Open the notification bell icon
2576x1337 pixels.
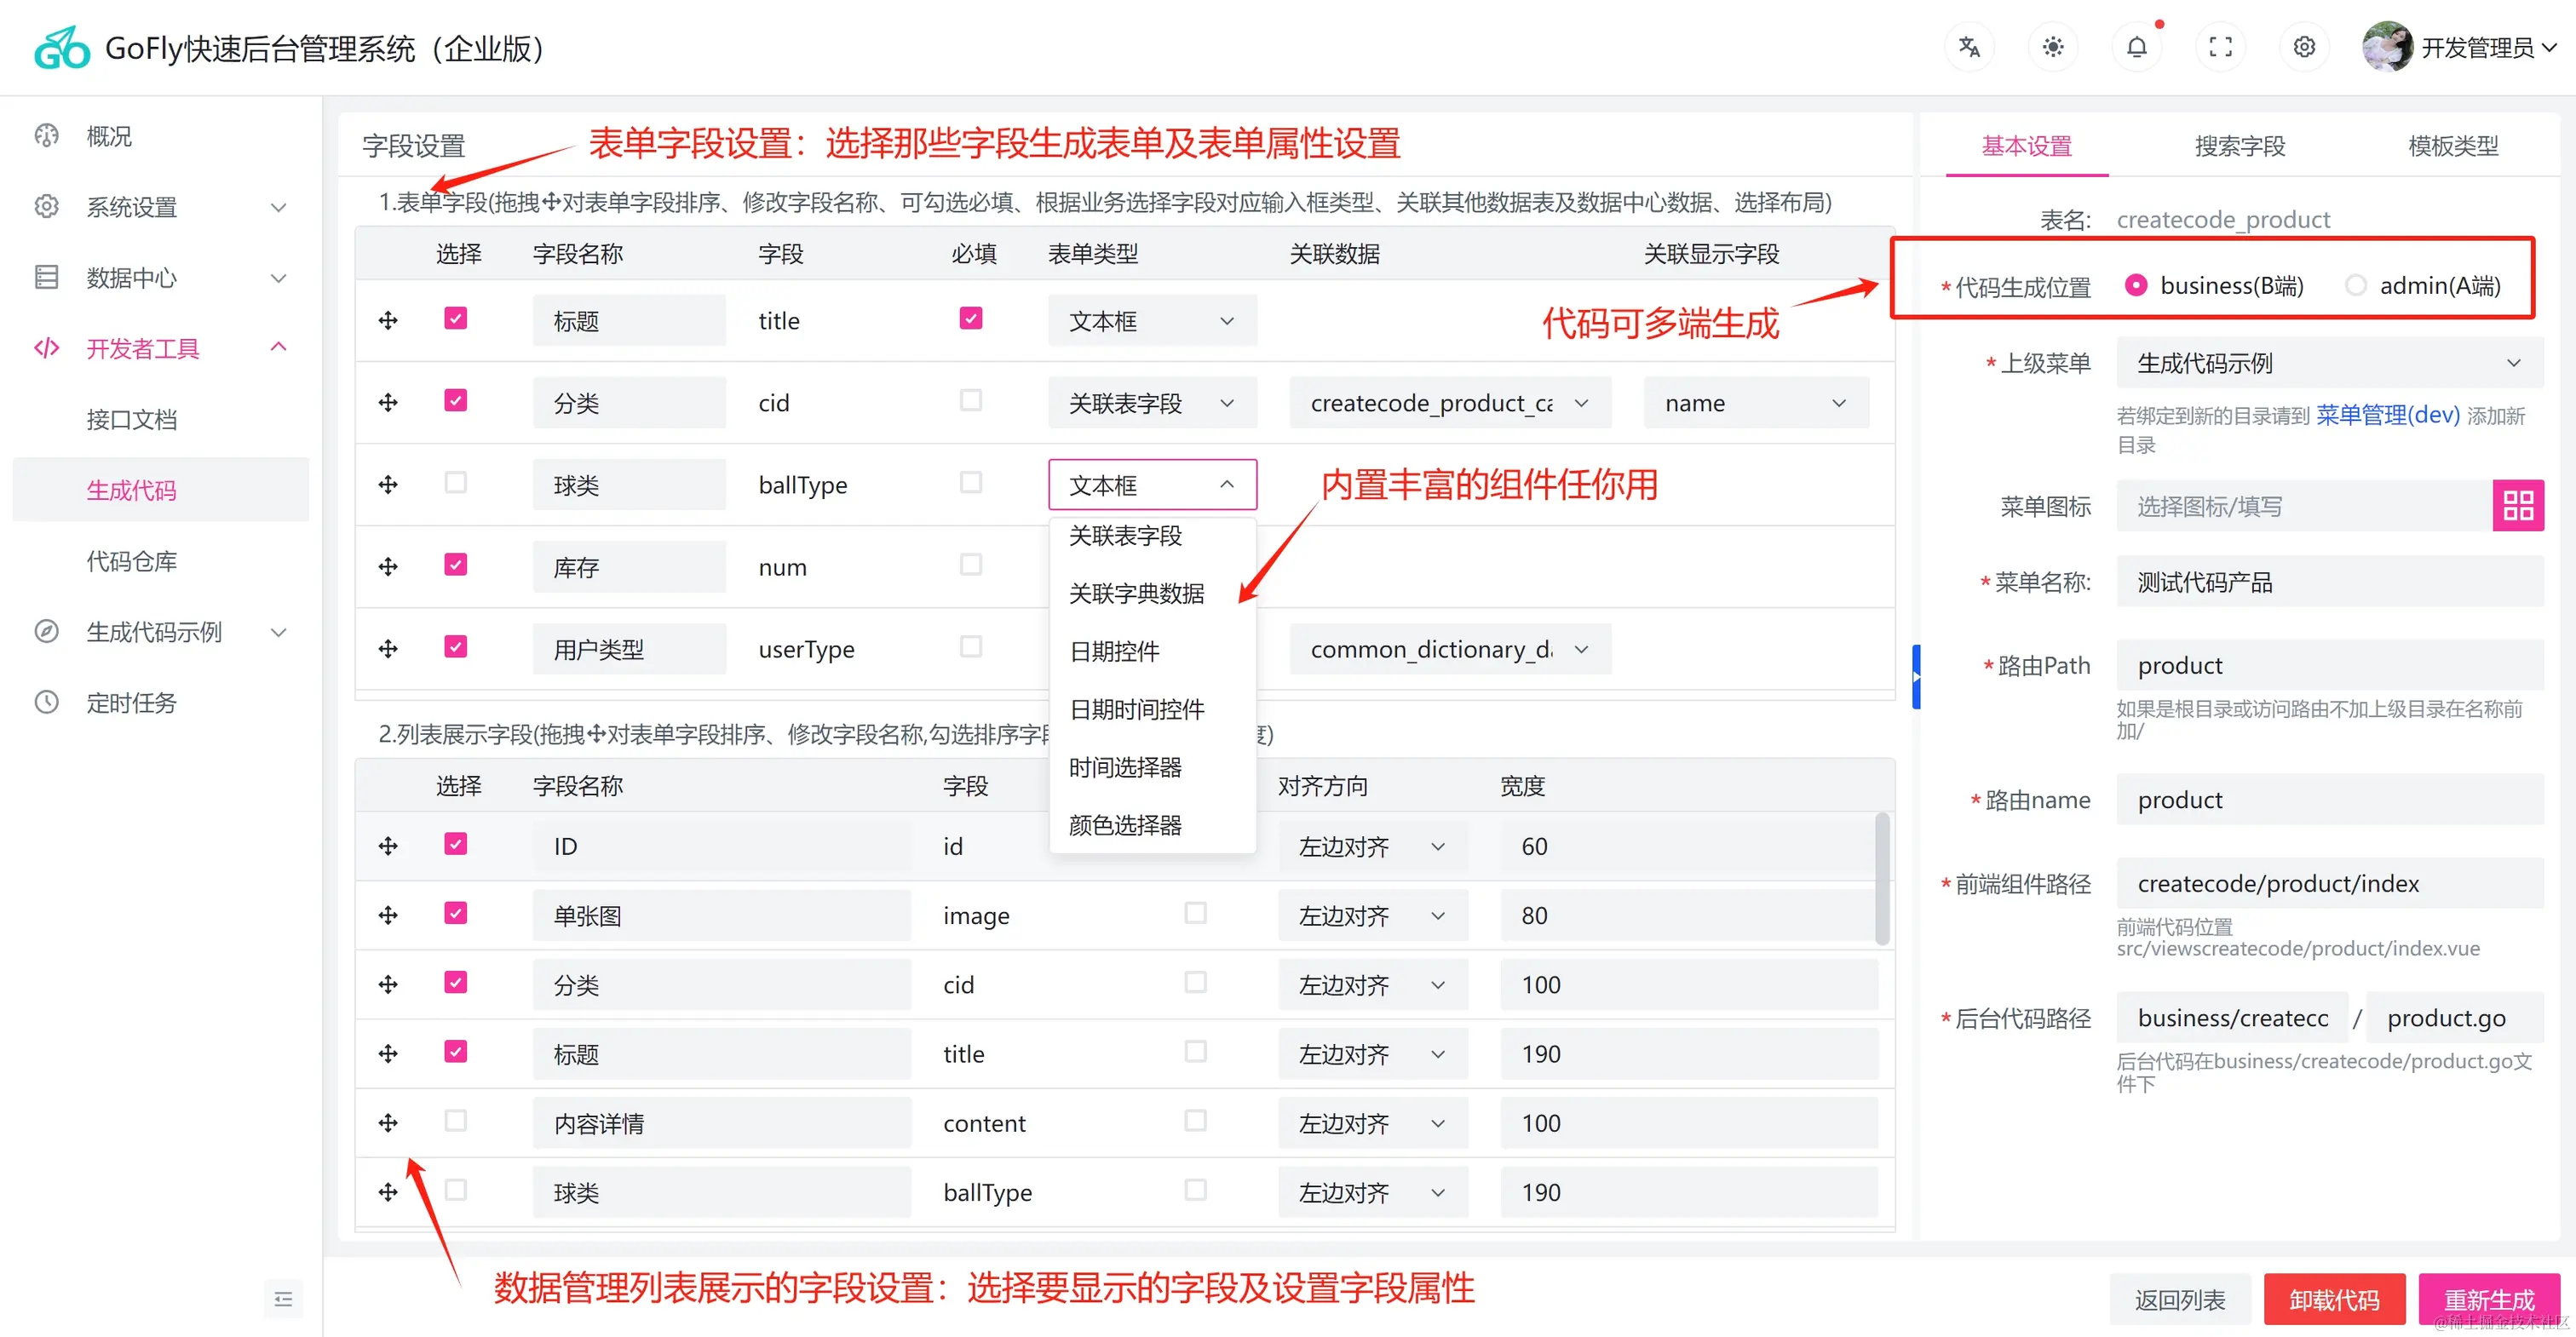(x=2136, y=47)
